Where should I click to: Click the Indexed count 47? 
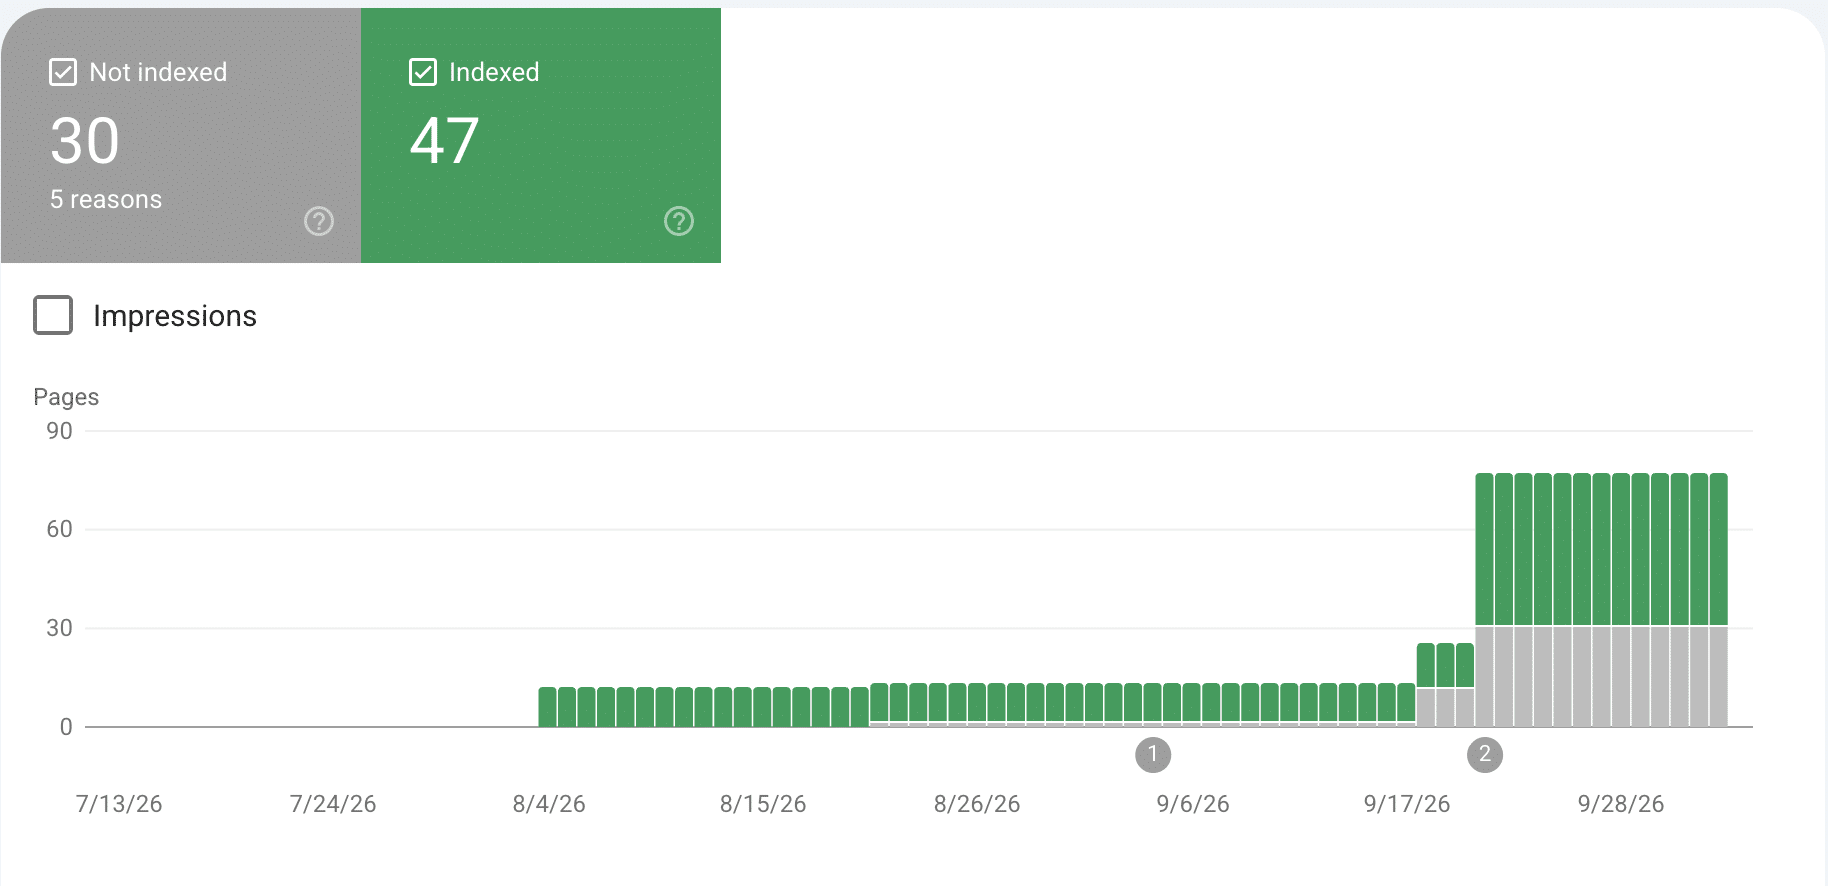click(x=445, y=141)
